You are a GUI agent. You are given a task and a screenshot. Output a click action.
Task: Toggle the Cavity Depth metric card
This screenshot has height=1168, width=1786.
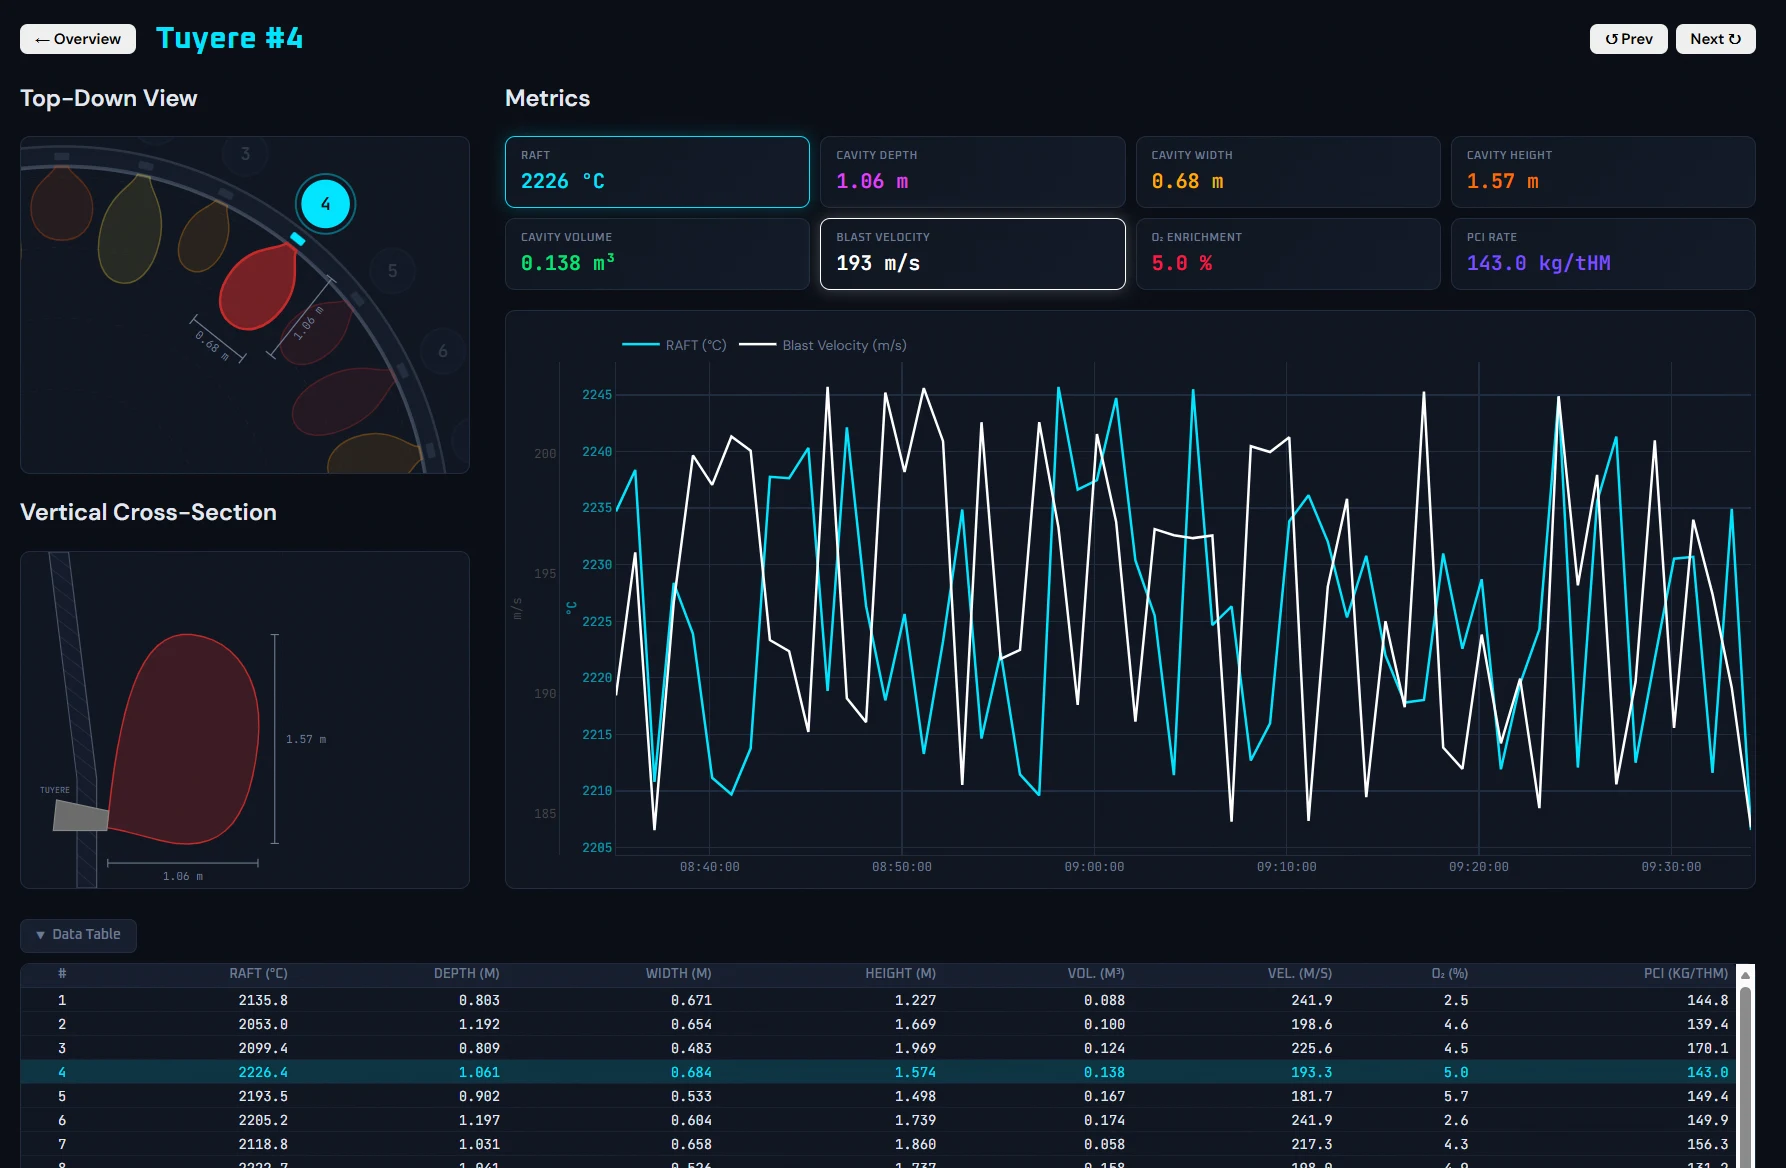click(972, 172)
